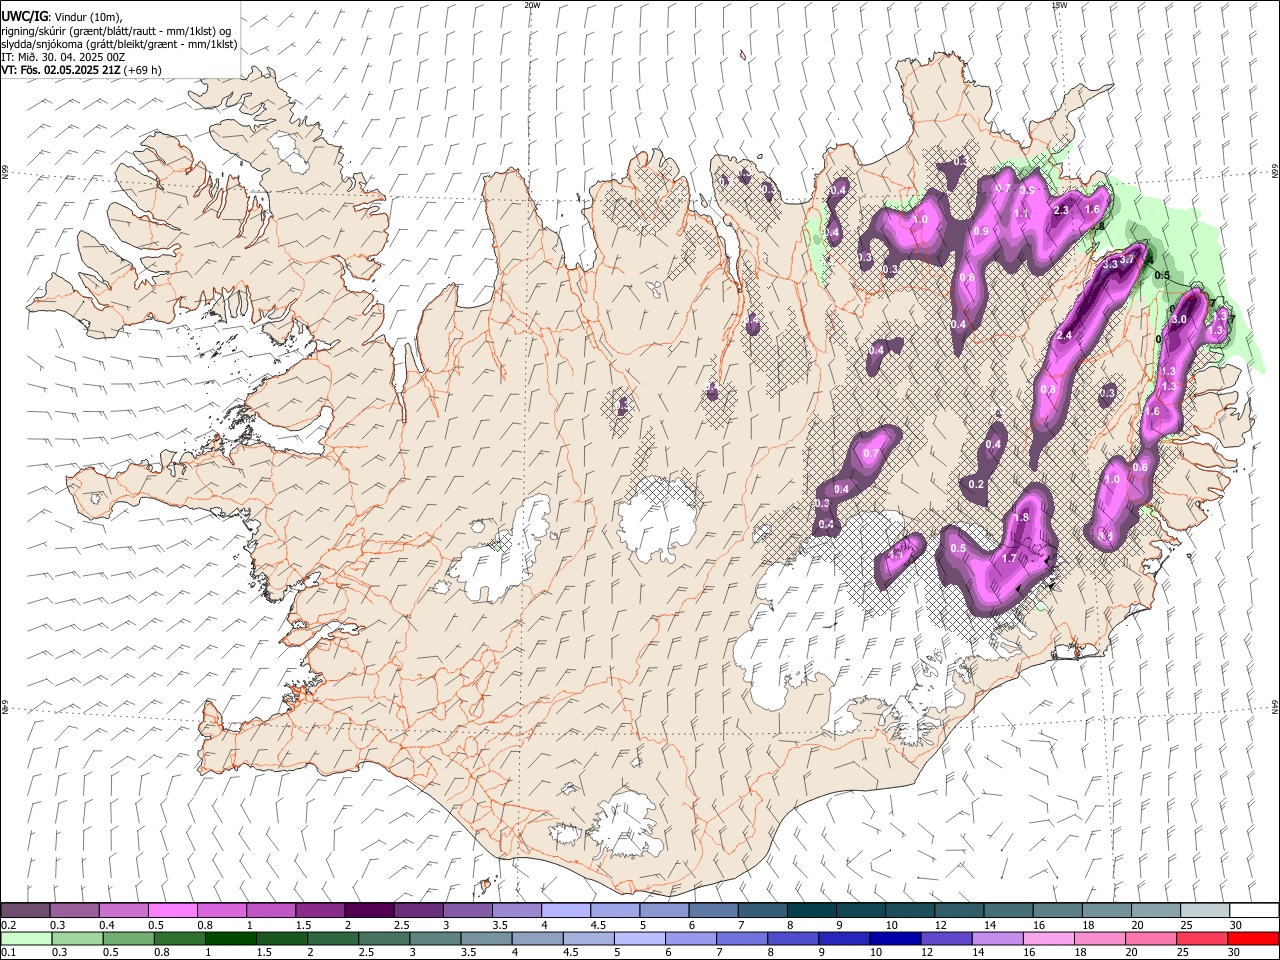
Task: Pick the deep navy swatch at 10, bottom legend row
Action: click(896, 938)
